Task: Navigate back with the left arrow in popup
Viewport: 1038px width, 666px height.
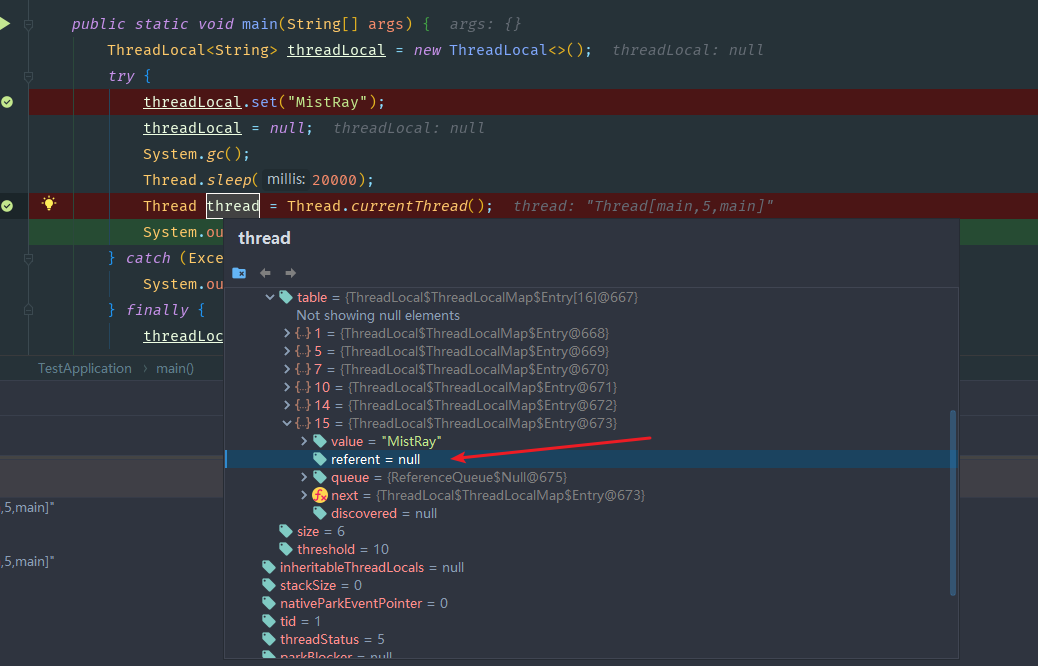Action: (265, 273)
